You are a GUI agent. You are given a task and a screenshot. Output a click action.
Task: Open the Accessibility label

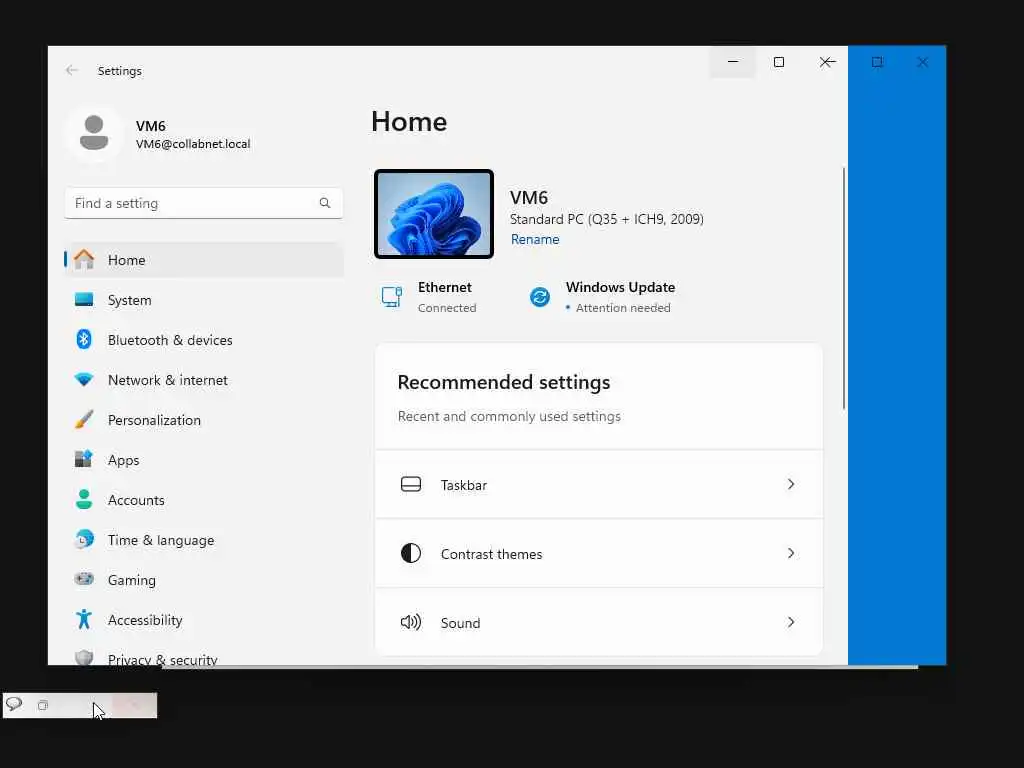(x=145, y=620)
